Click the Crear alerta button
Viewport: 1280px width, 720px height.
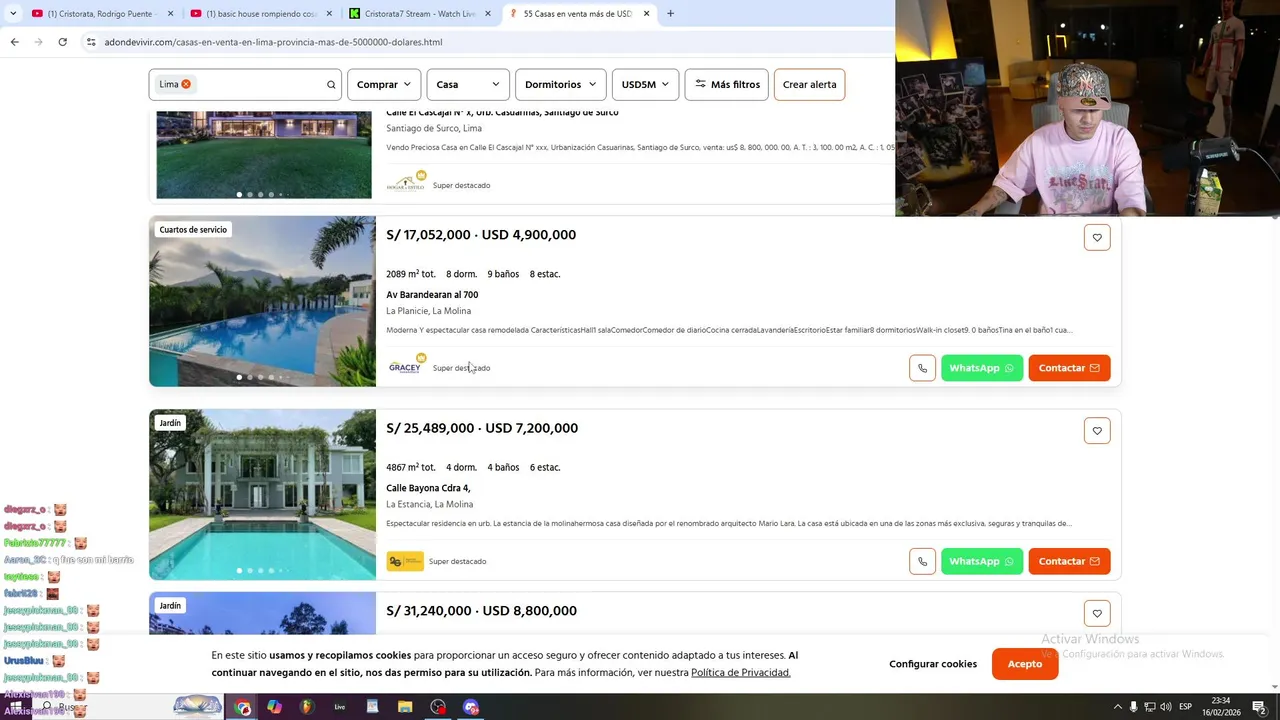810,85
